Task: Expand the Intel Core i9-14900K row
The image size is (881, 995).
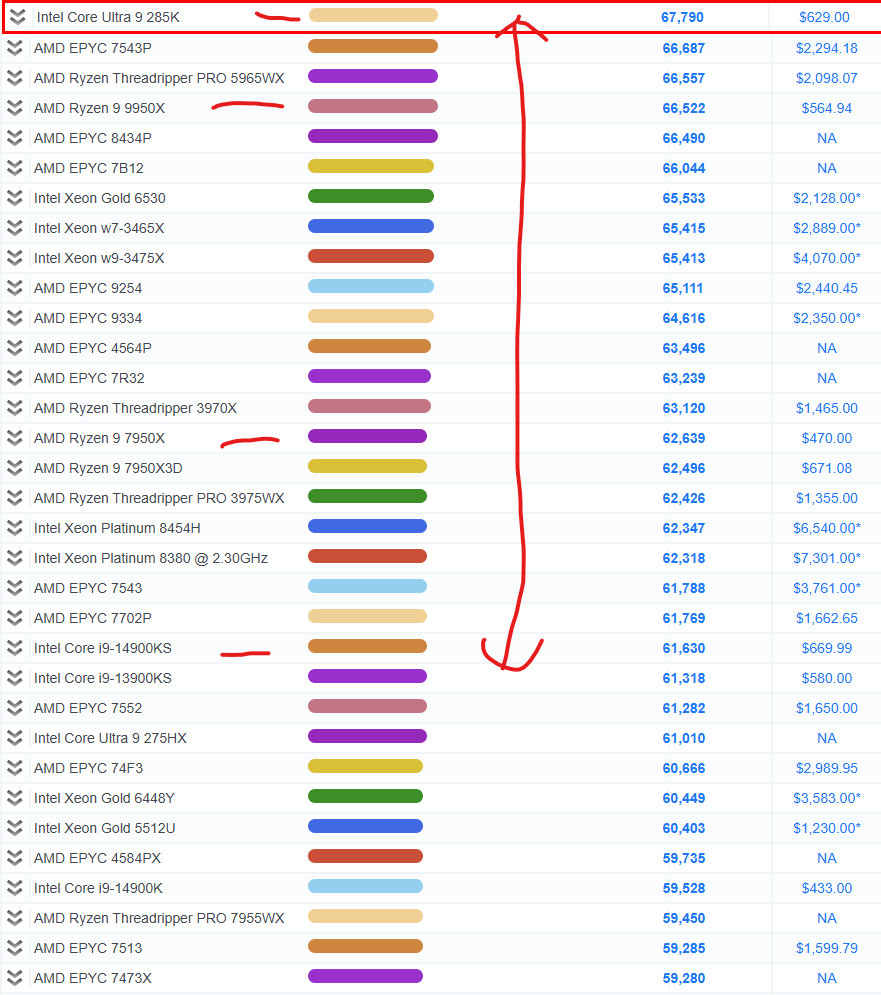Action: 15,888
